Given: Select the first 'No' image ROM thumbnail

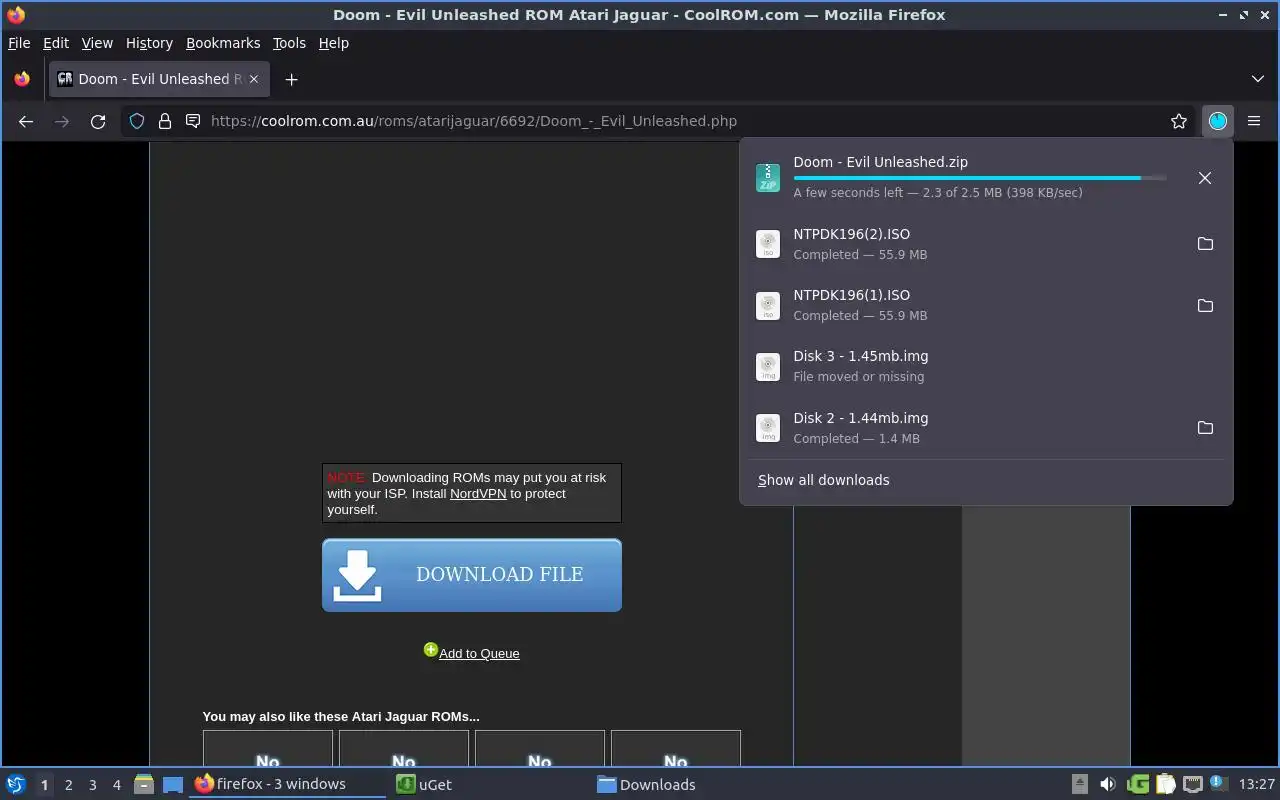Looking at the screenshot, I should (268, 749).
